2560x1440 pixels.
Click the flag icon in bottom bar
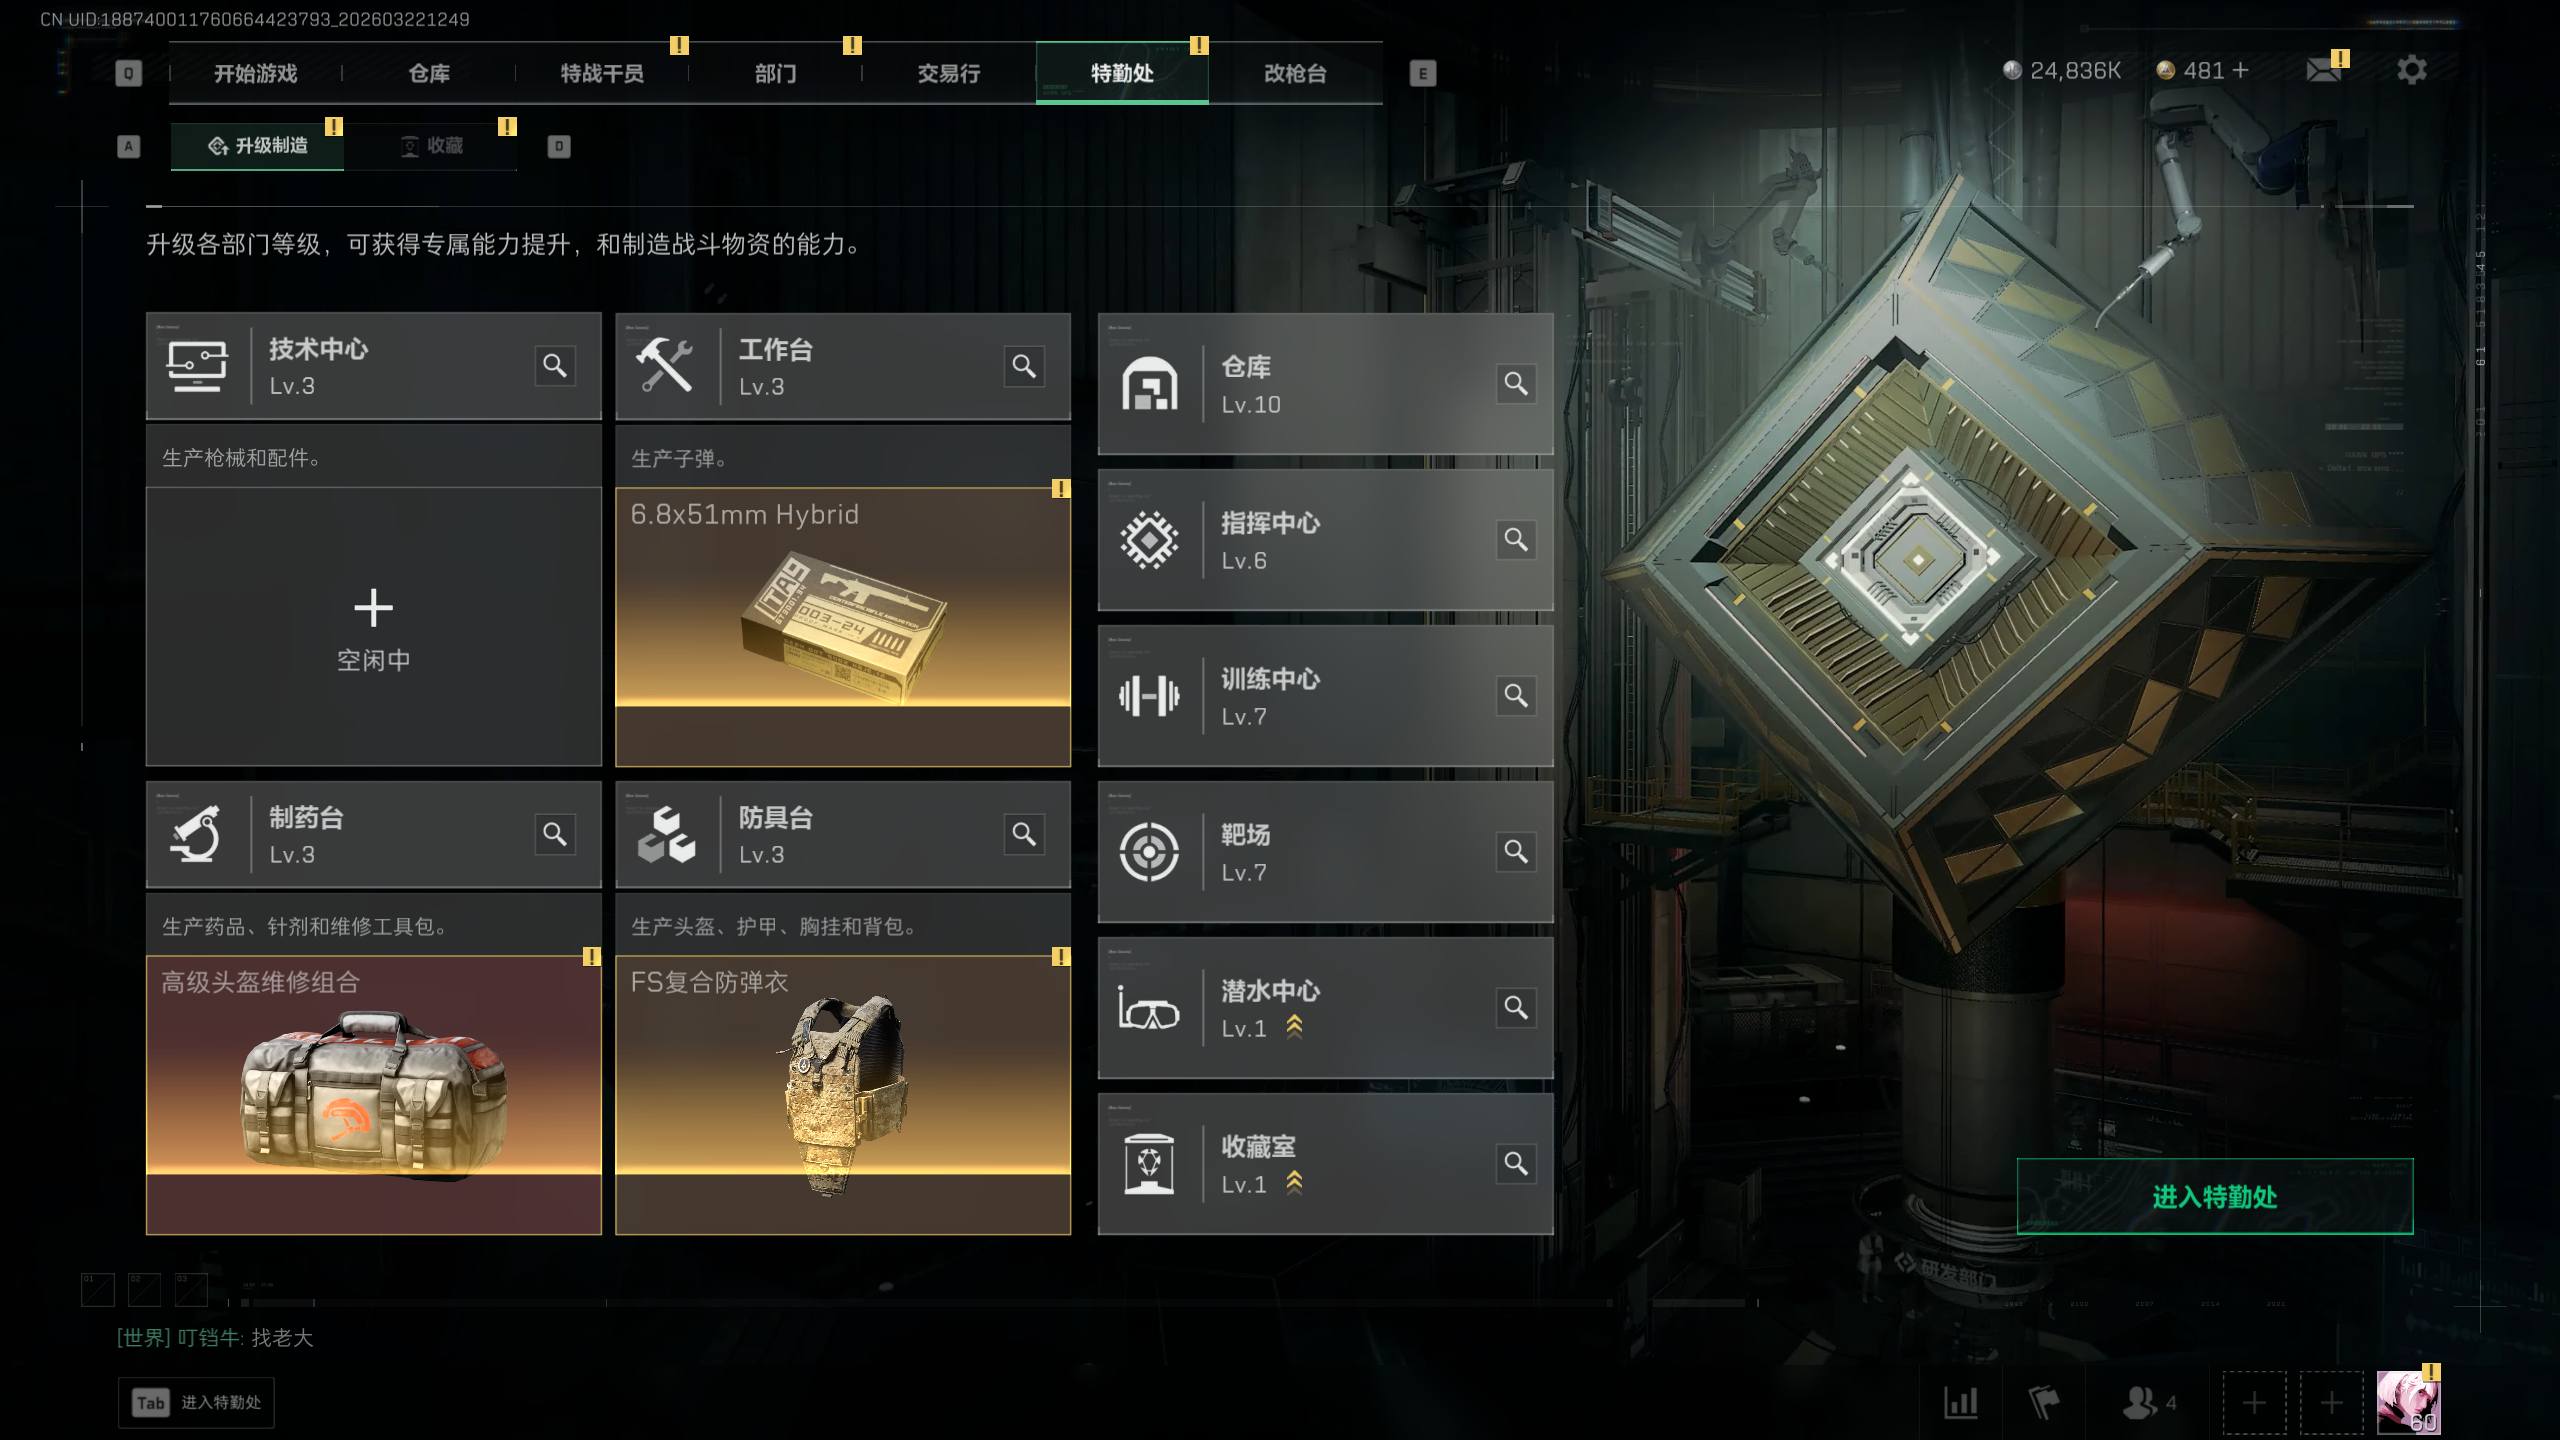pyautogui.click(x=2044, y=1403)
